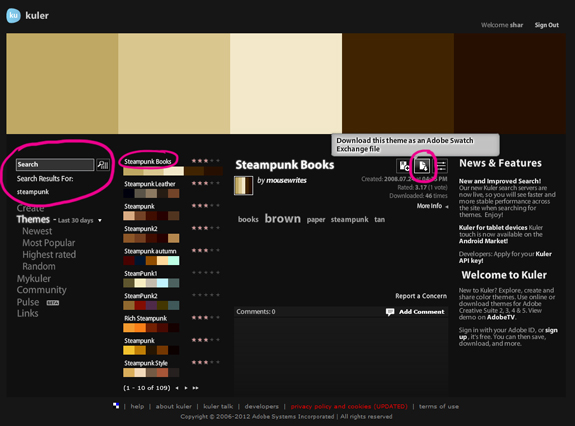Go to previous page of results
This screenshot has width=575, height=426.
pos(177,388)
